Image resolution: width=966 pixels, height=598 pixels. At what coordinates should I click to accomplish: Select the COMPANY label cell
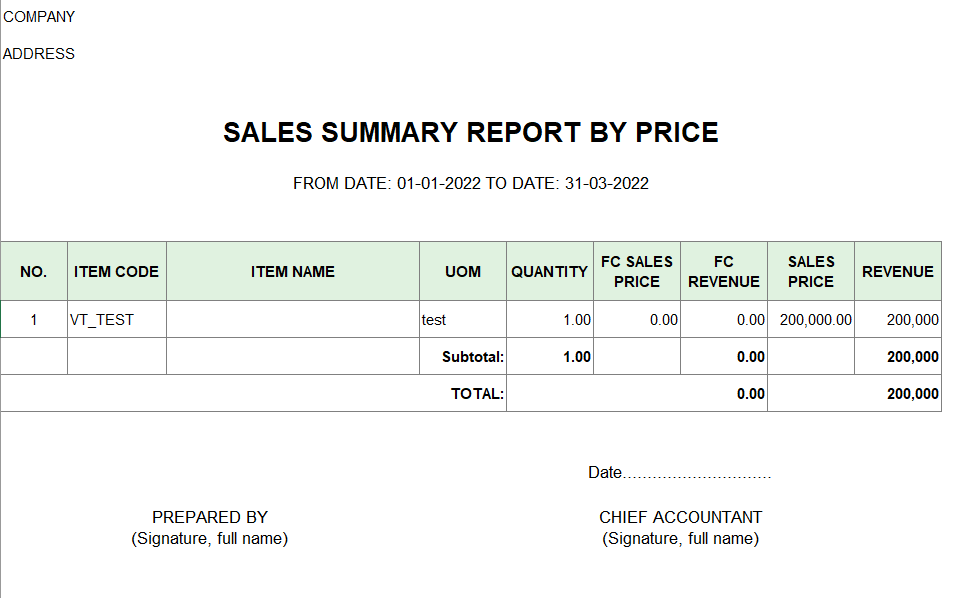click(39, 17)
